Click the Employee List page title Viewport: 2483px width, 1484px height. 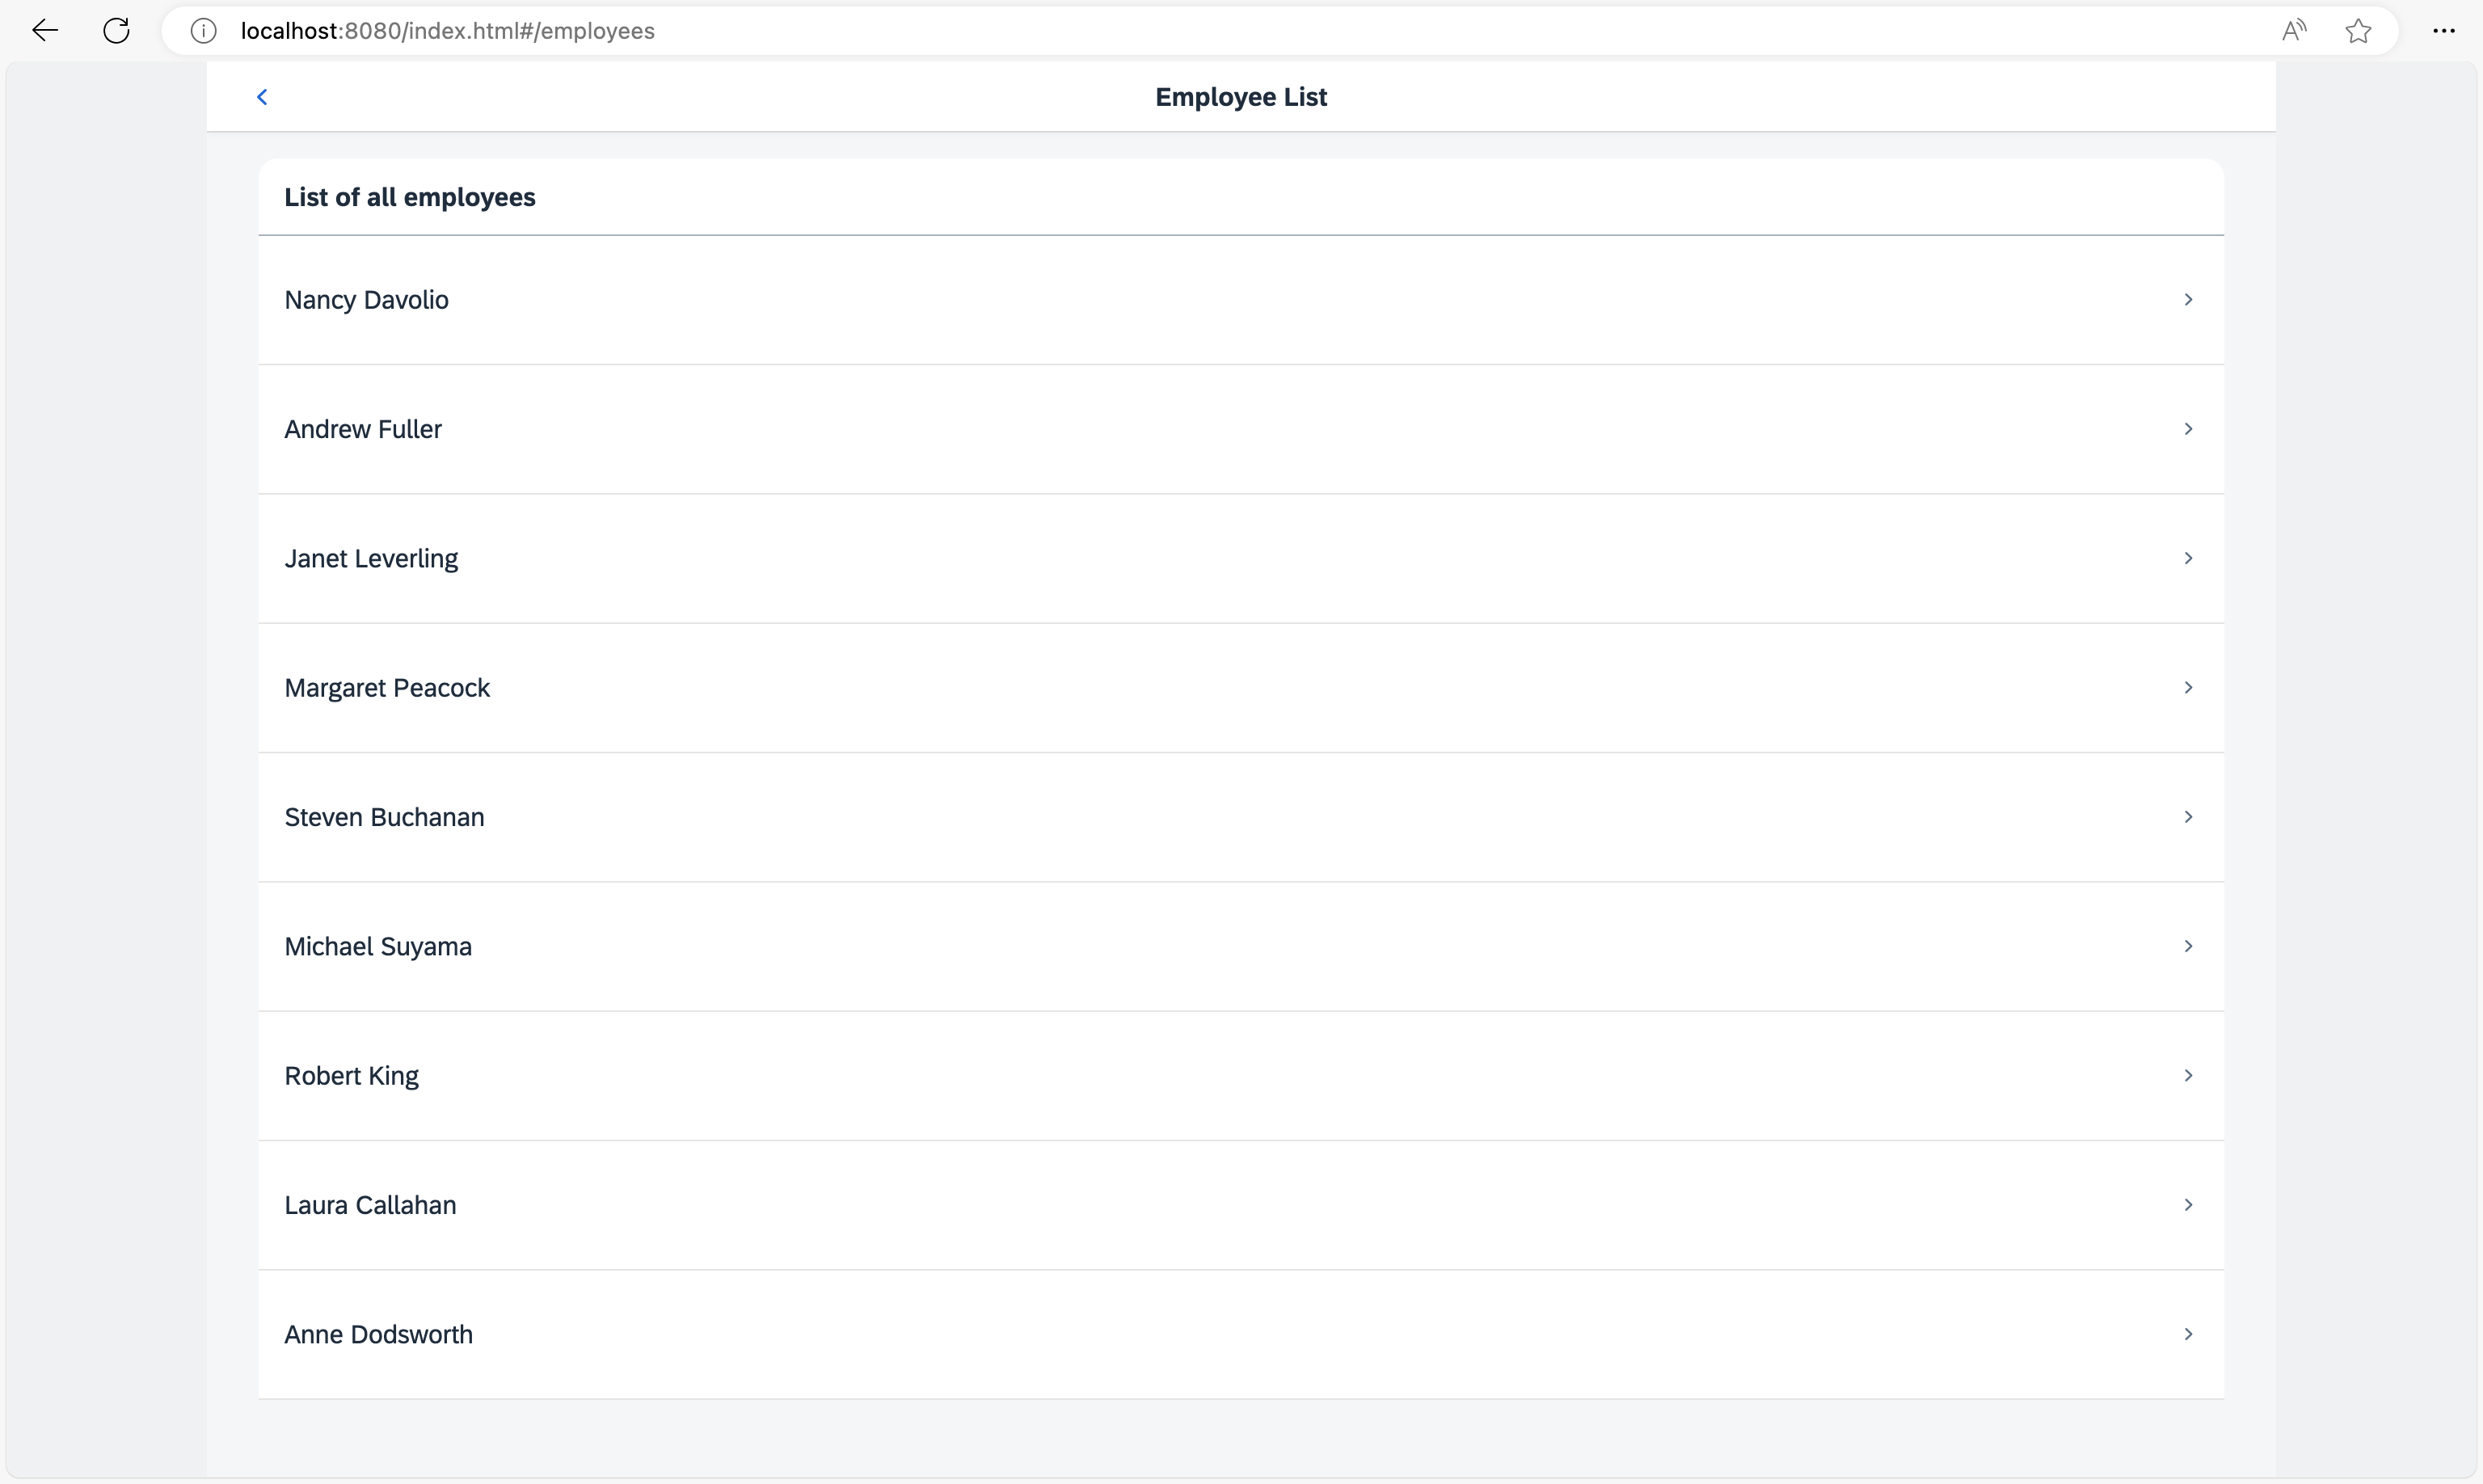(1240, 97)
